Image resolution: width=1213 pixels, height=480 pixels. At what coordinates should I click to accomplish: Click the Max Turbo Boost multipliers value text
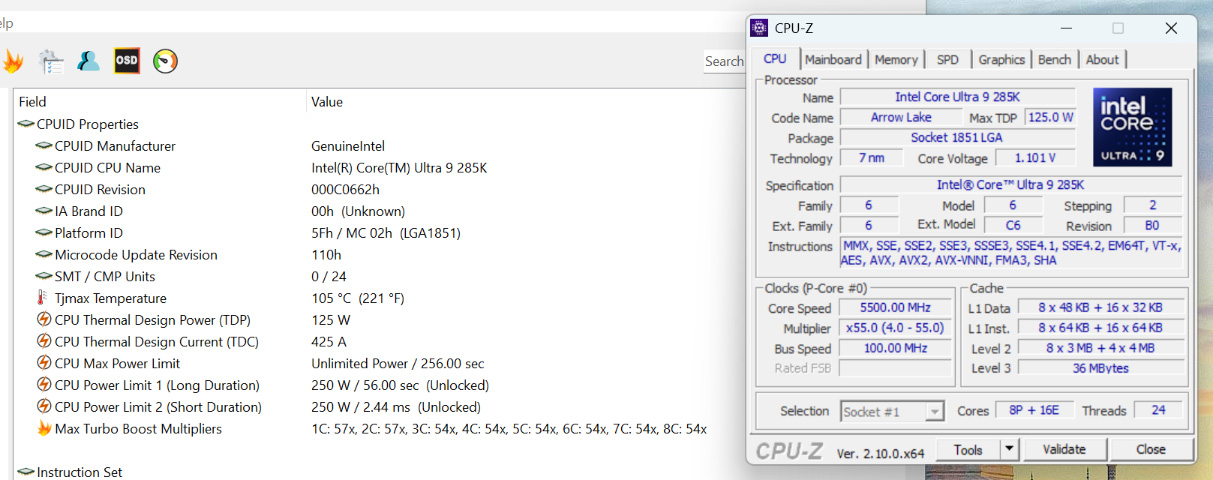click(x=509, y=429)
